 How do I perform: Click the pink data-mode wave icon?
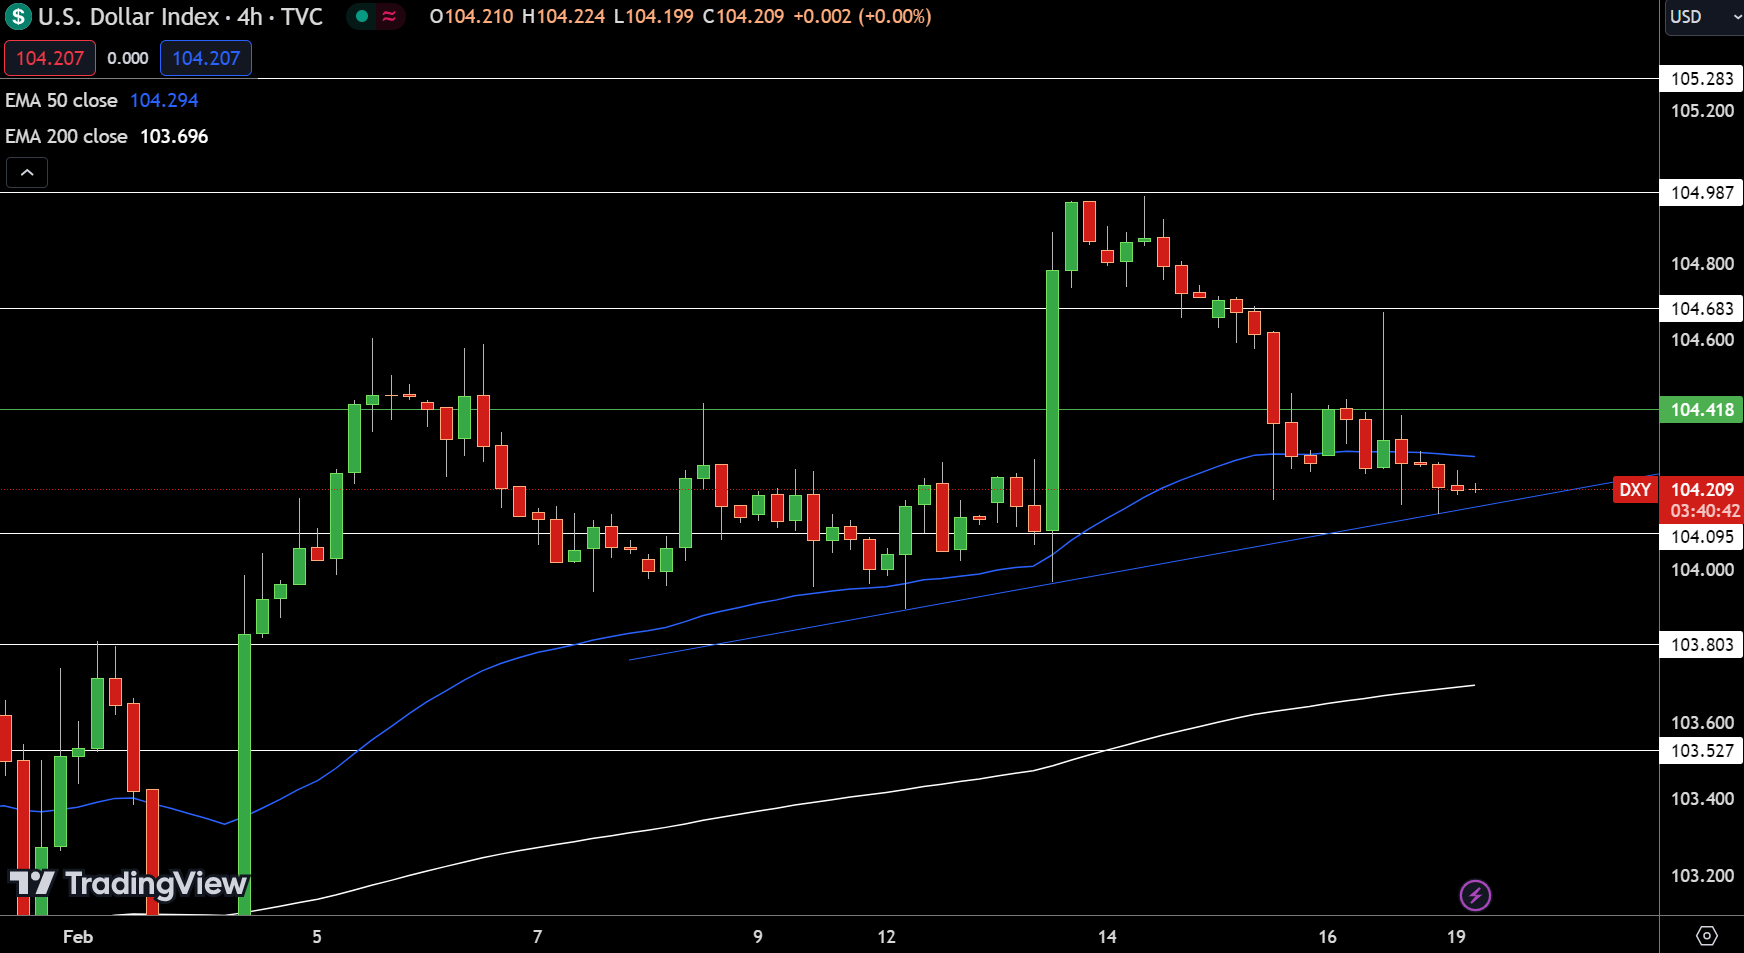(x=389, y=16)
